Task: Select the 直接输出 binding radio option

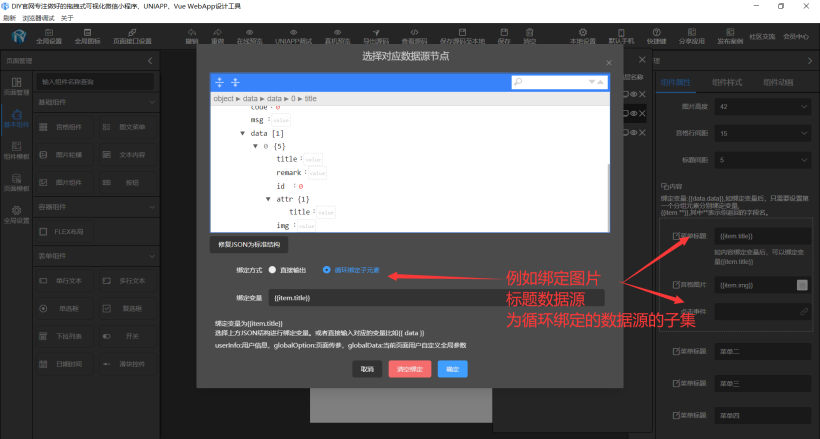Action: [270, 270]
